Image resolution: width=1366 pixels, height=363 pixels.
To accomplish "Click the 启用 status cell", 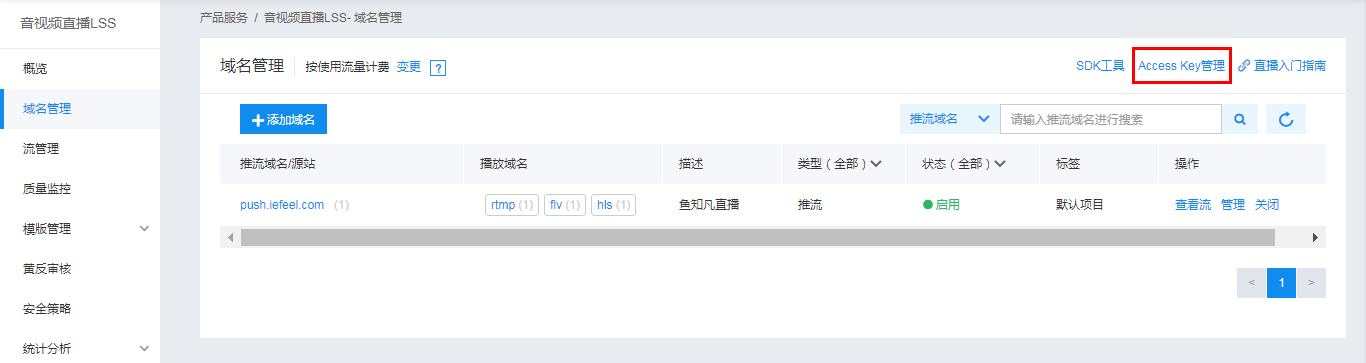I will 941,205.
